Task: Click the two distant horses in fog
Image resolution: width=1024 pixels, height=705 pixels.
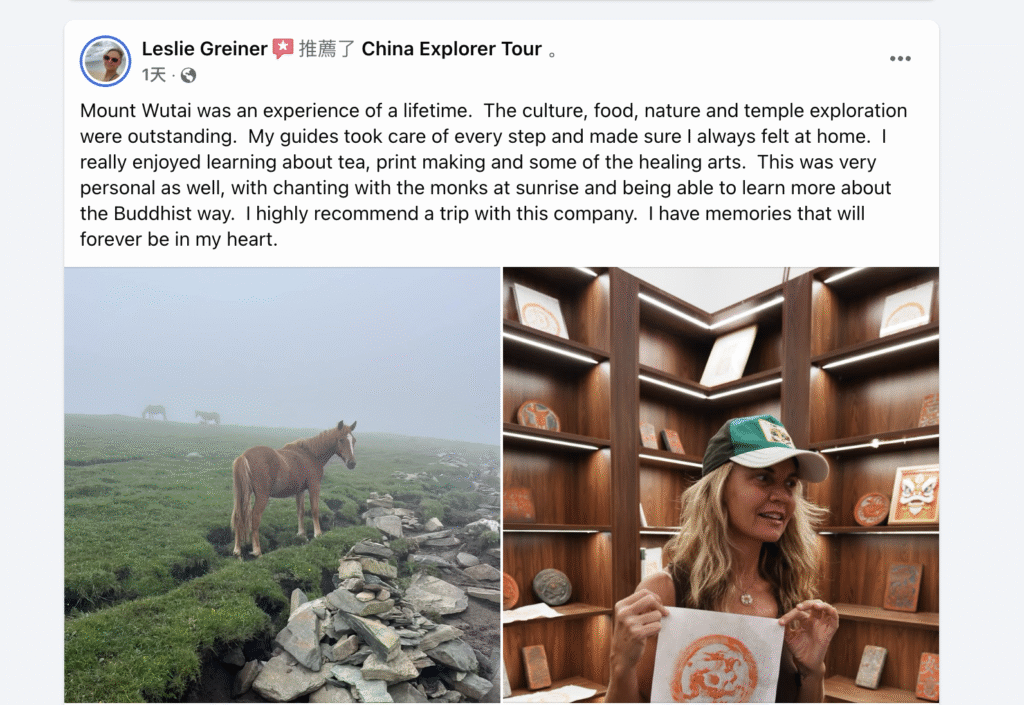Action: point(181,414)
